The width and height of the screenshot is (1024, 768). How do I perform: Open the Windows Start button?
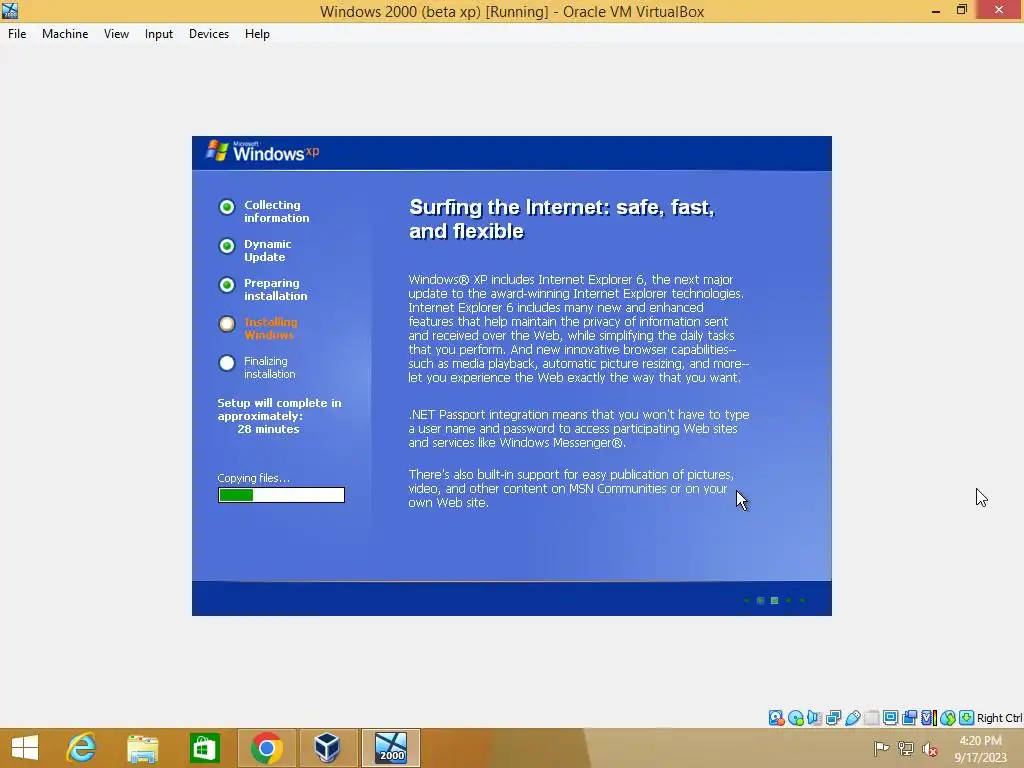click(25, 748)
